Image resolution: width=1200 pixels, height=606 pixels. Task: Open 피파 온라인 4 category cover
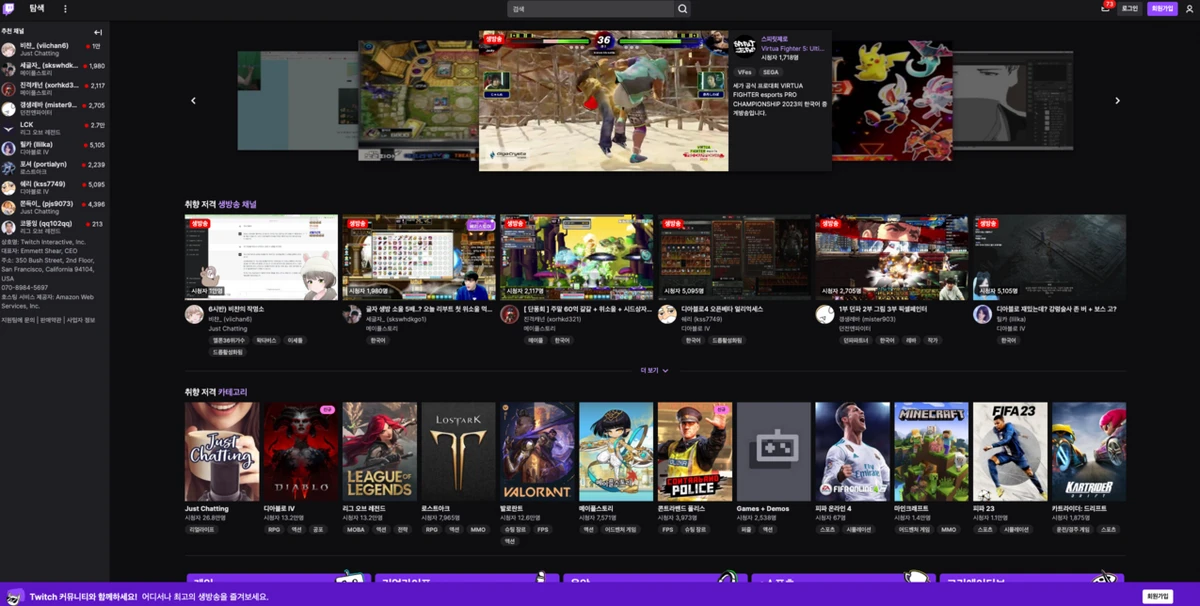point(853,451)
